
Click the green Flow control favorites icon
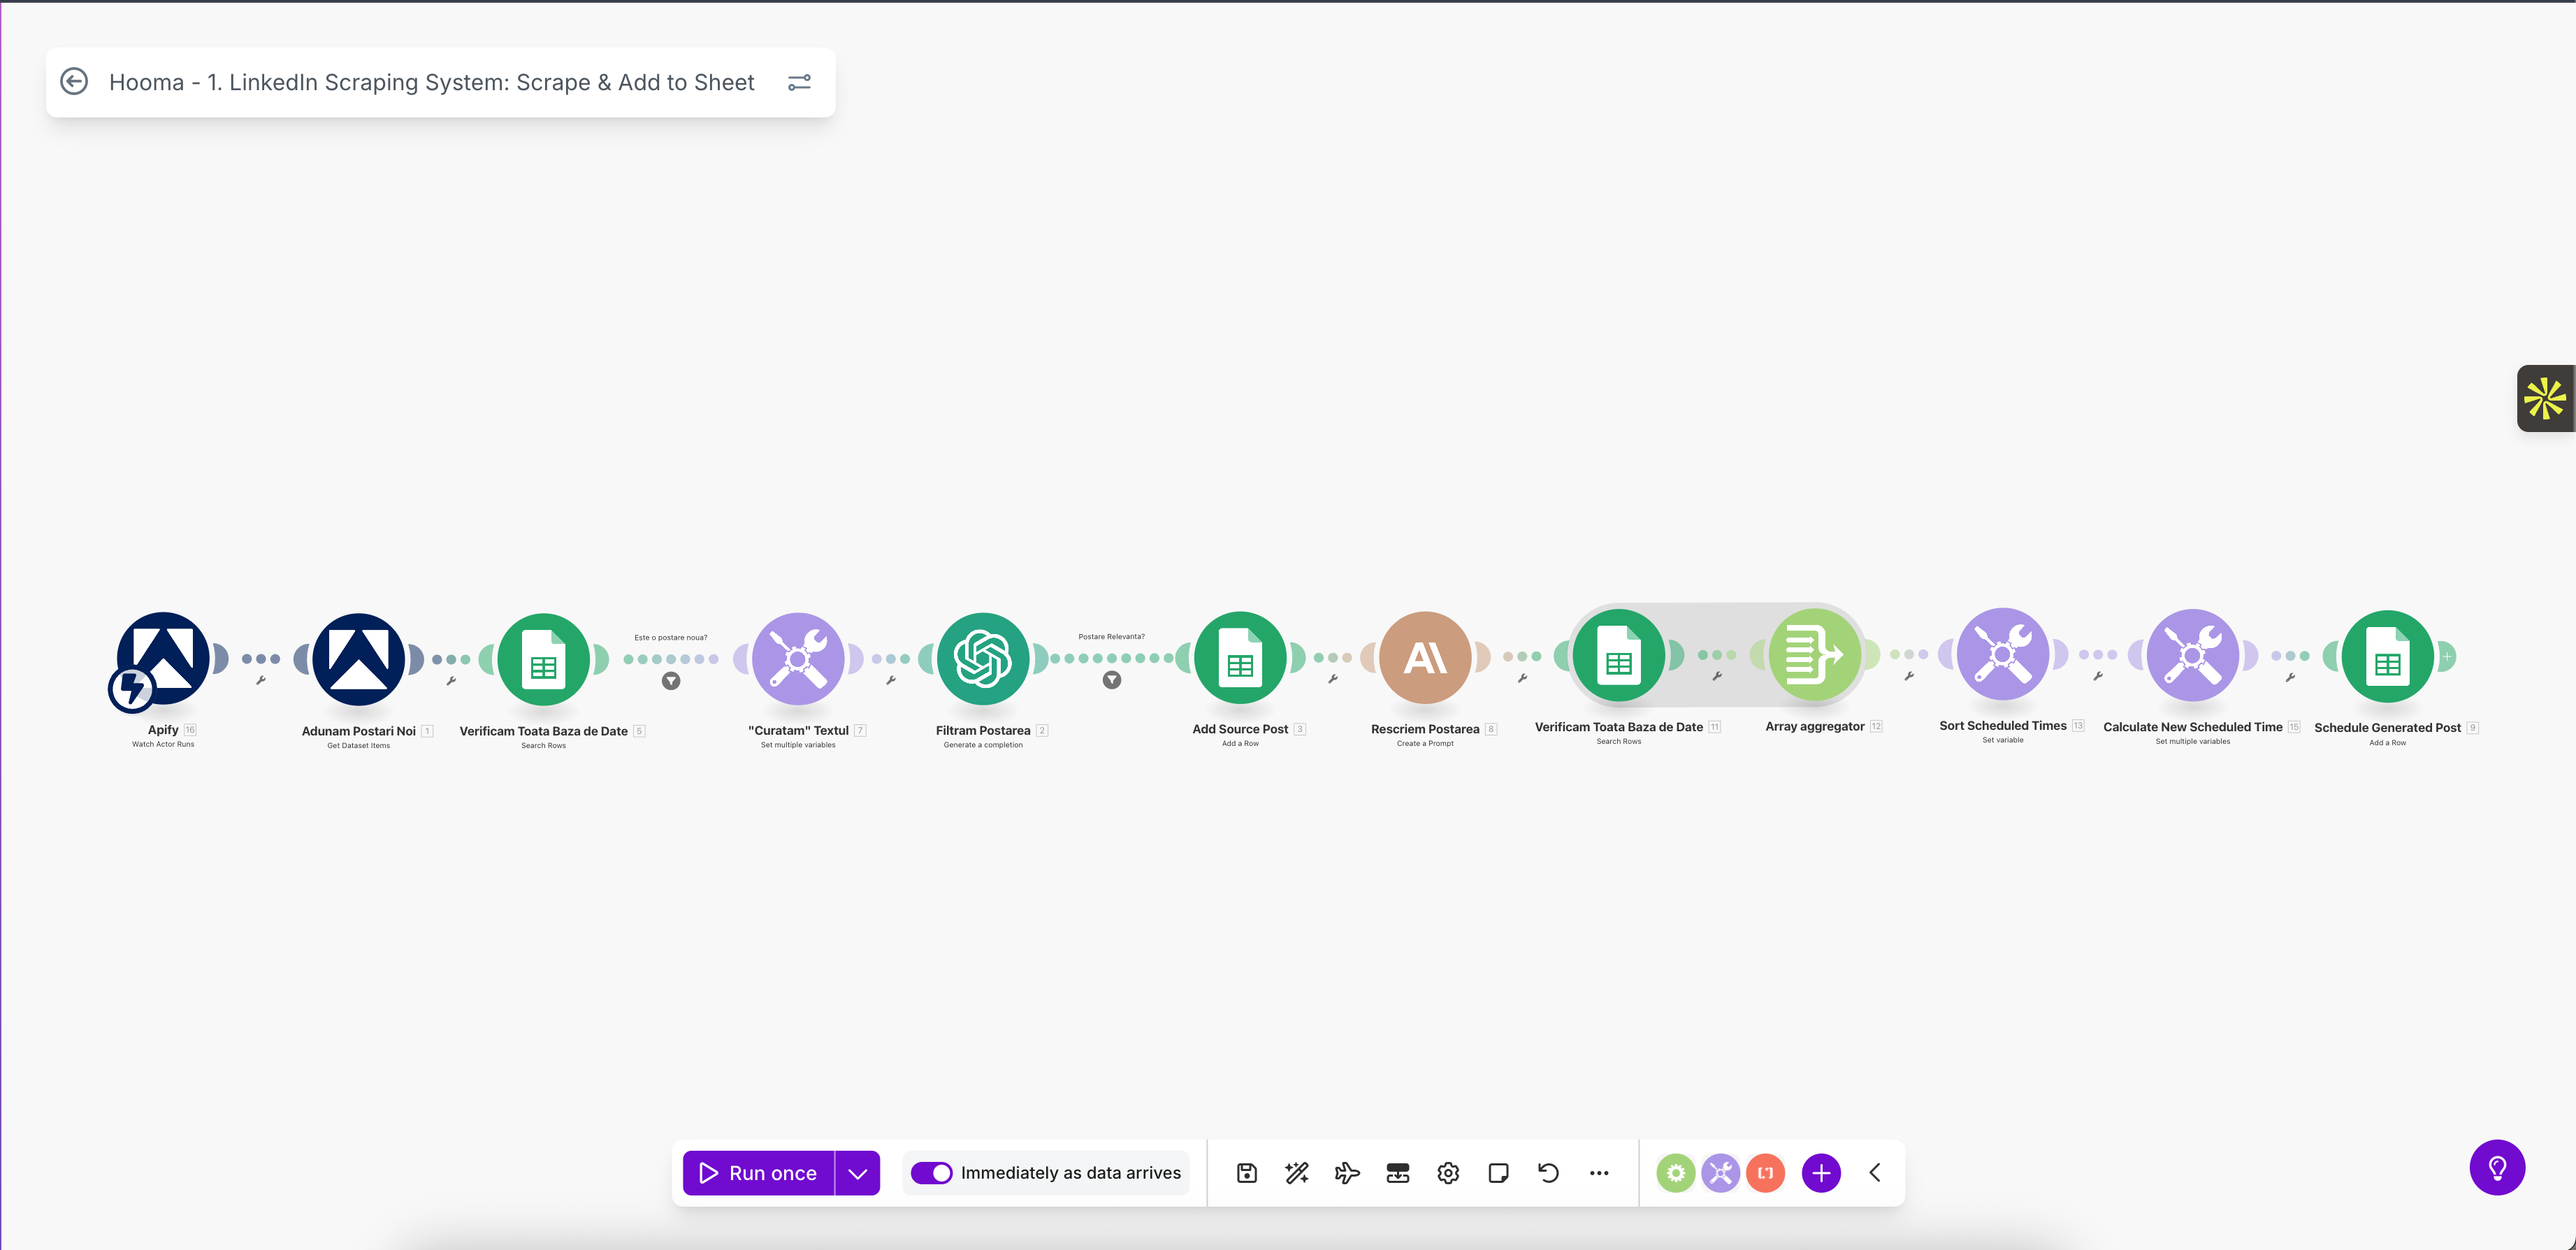point(1675,1173)
